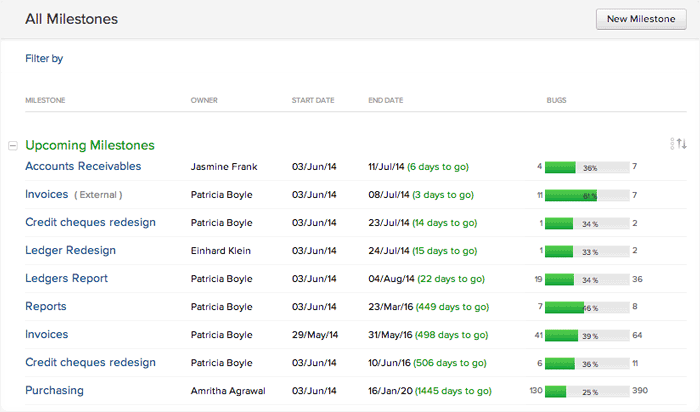Viewport: 700px width, 412px height.
Task: Click the Accounts Receivables bug progress bar
Action: (587, 167)
